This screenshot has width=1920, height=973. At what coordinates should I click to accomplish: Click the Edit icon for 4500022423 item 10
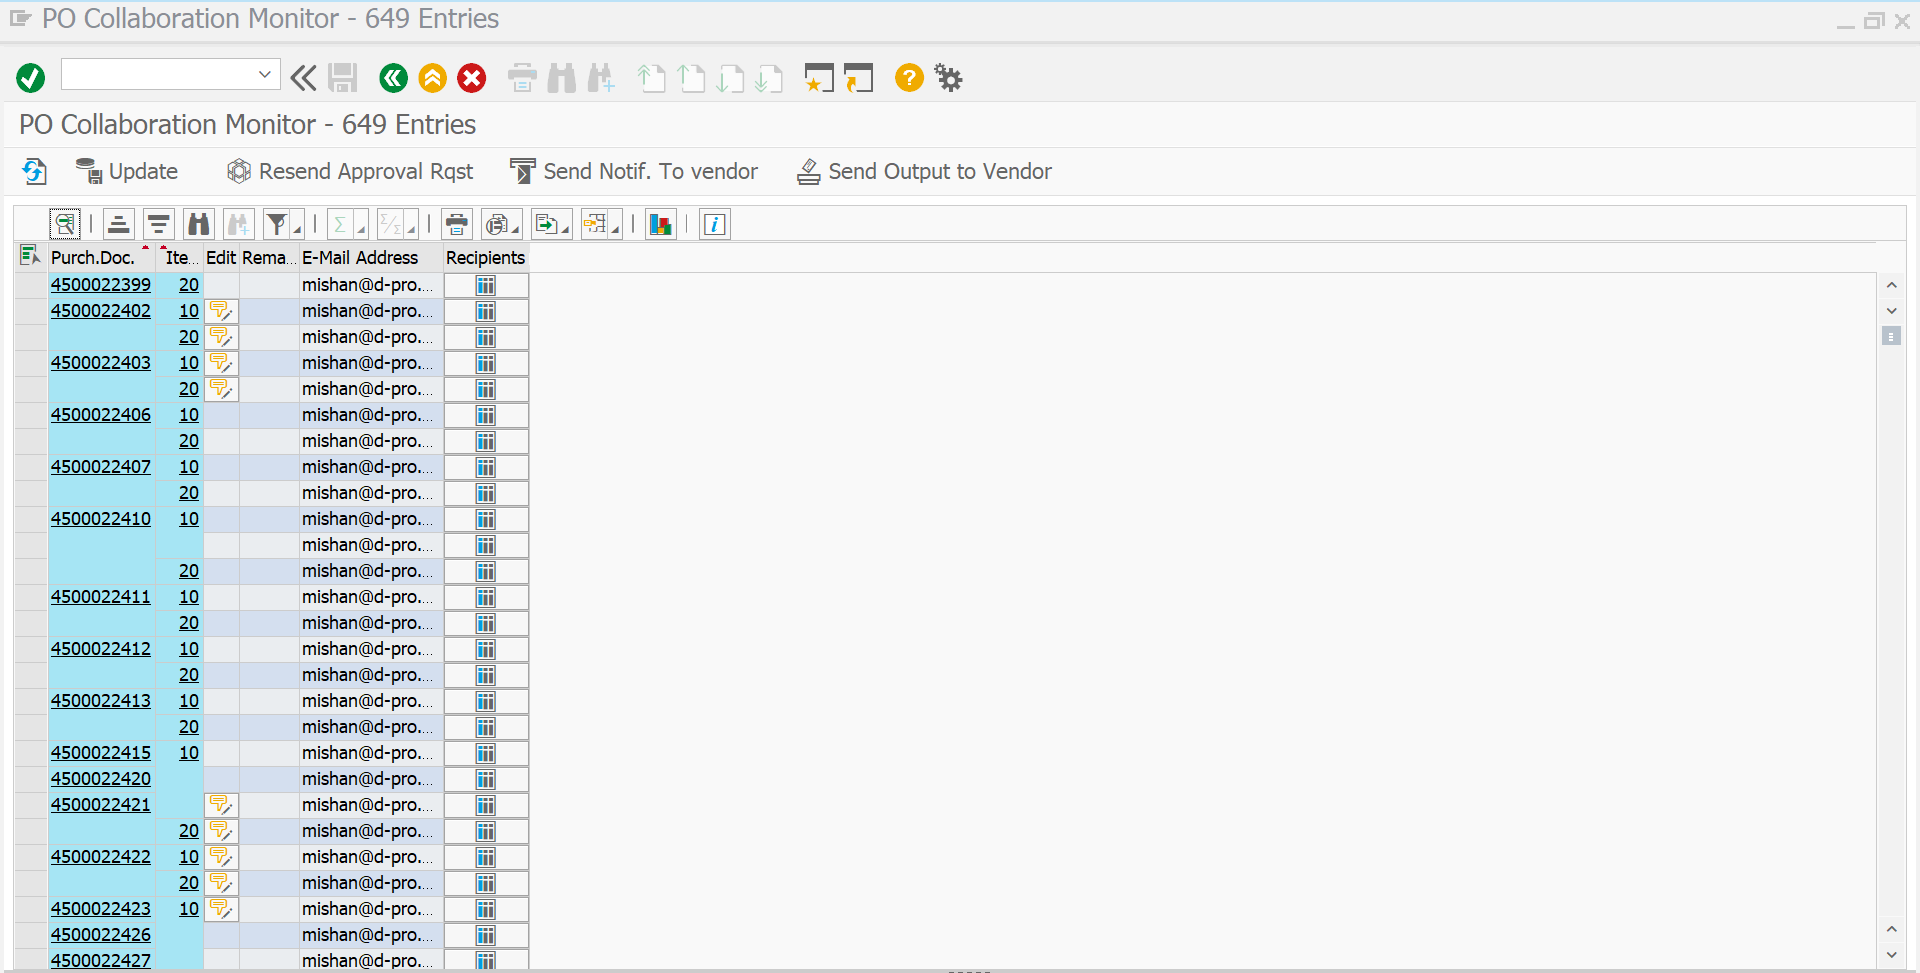[221, 909]
